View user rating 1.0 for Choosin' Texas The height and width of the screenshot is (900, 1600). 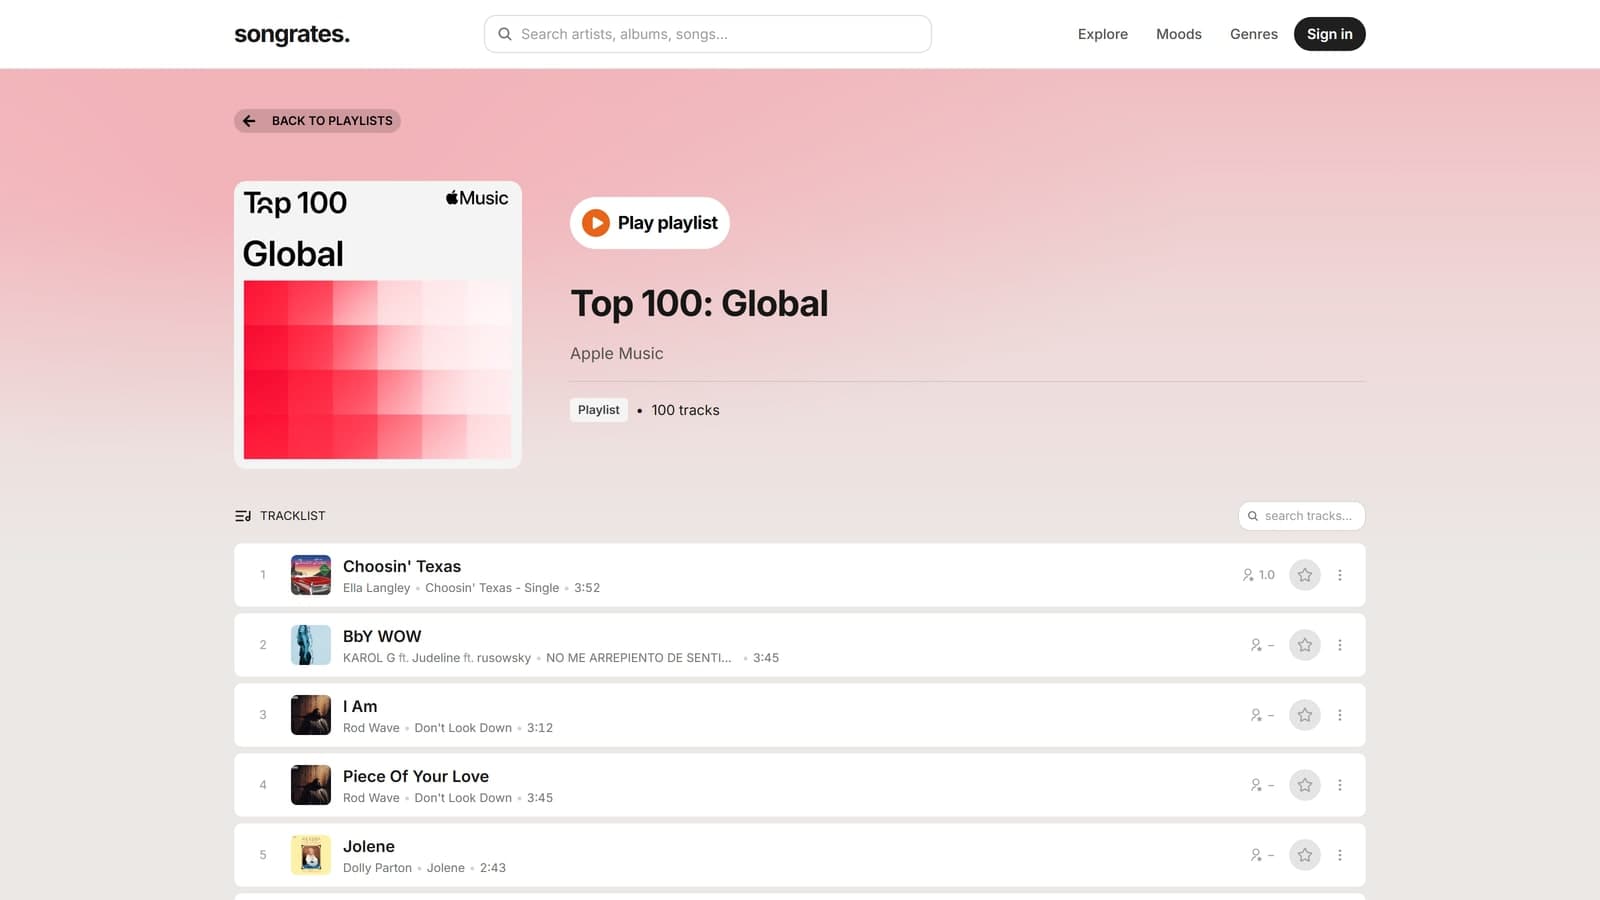1259,575
